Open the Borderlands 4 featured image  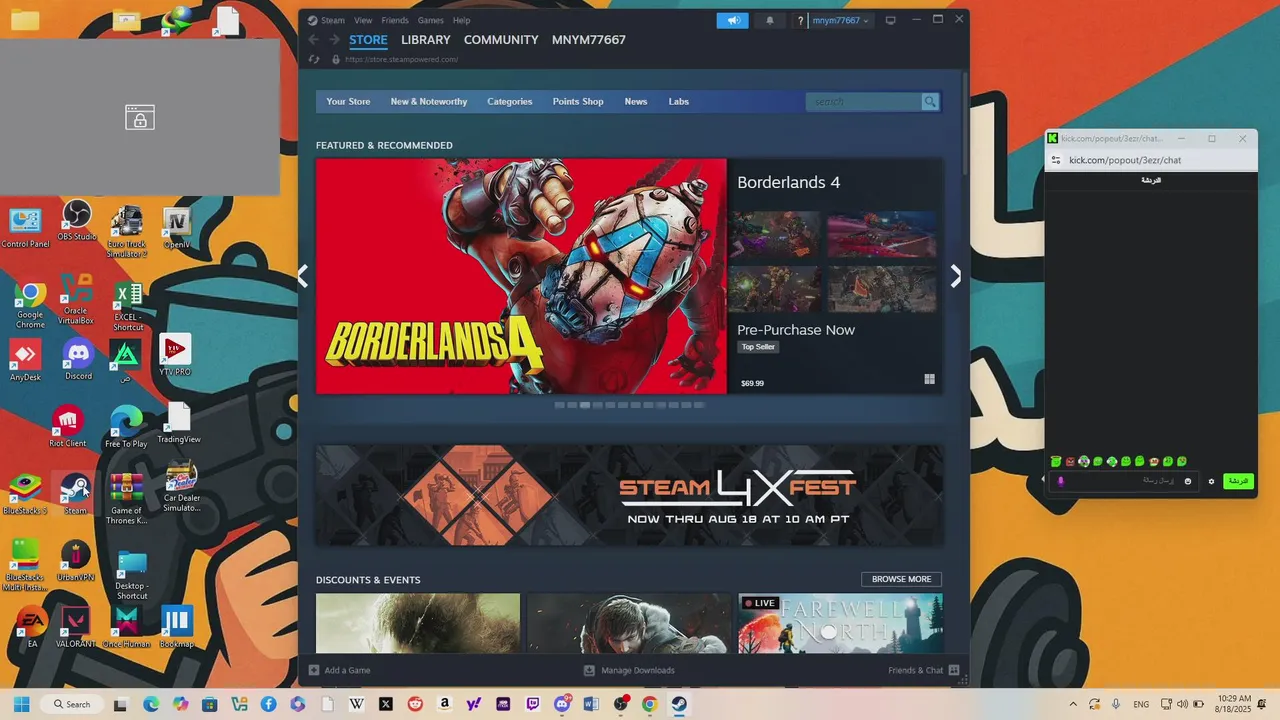point(521,276)
